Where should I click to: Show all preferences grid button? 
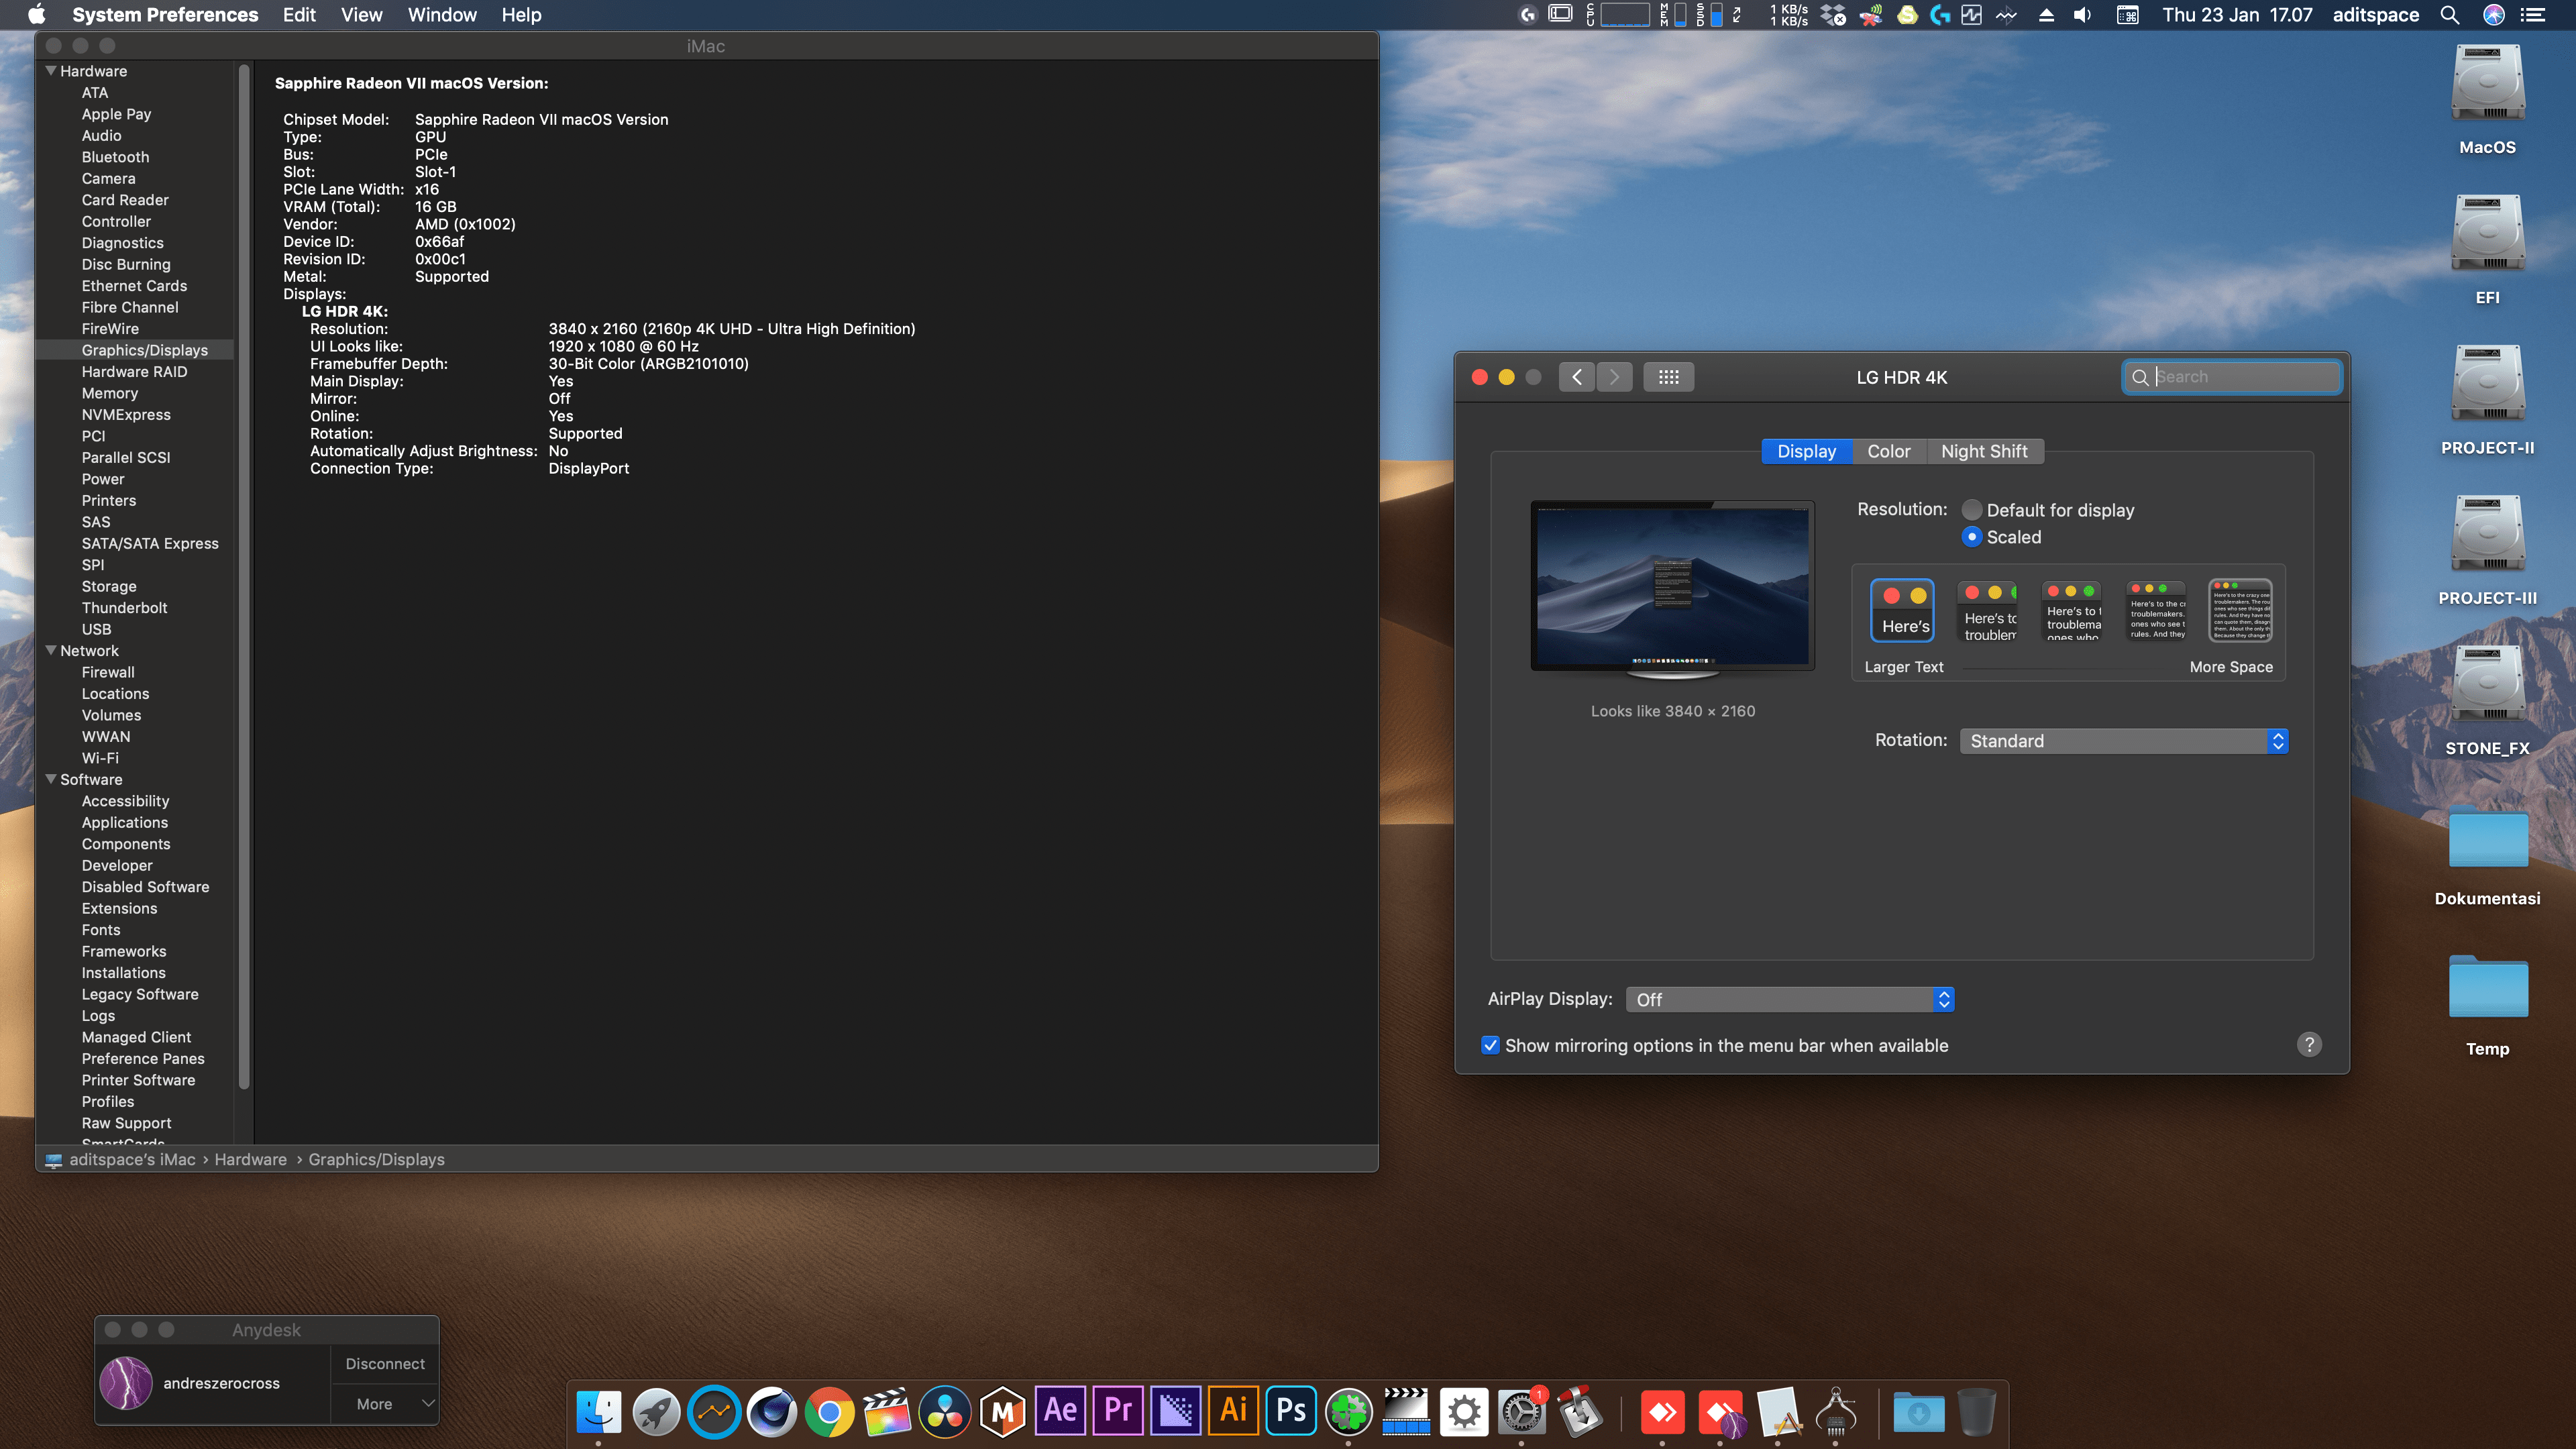[1668, 377]
